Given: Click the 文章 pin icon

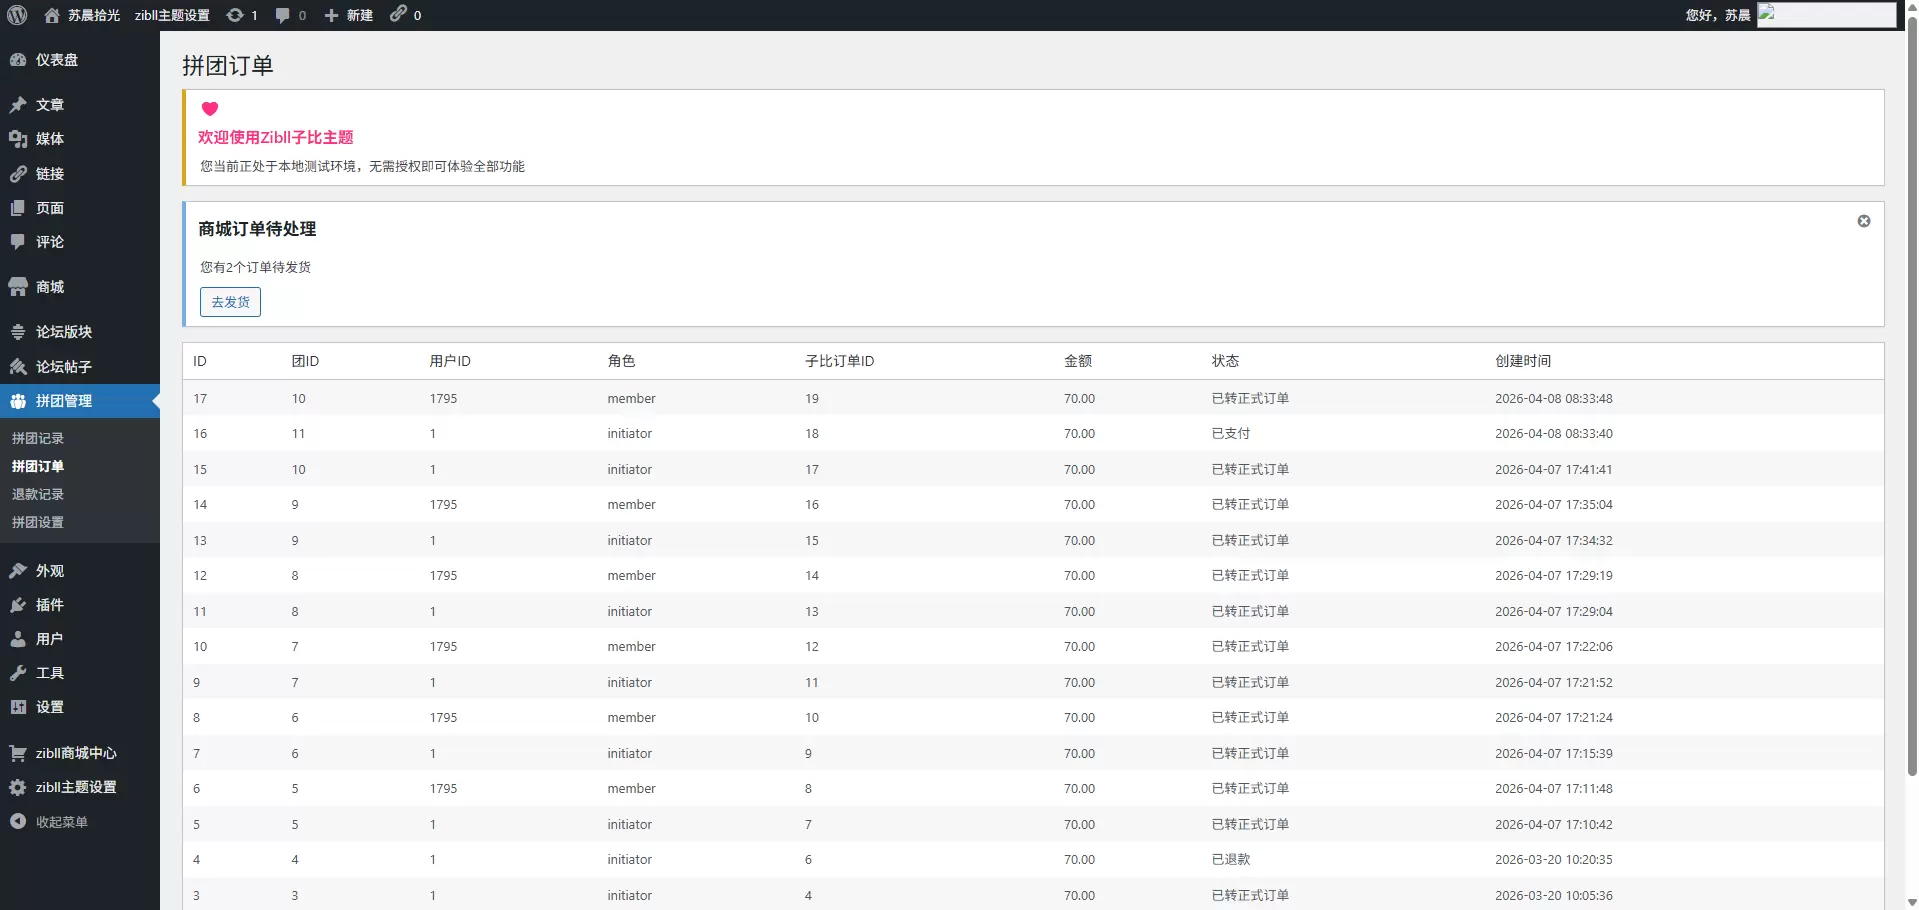Looking at the screenshot, I should tap(18, 105).
